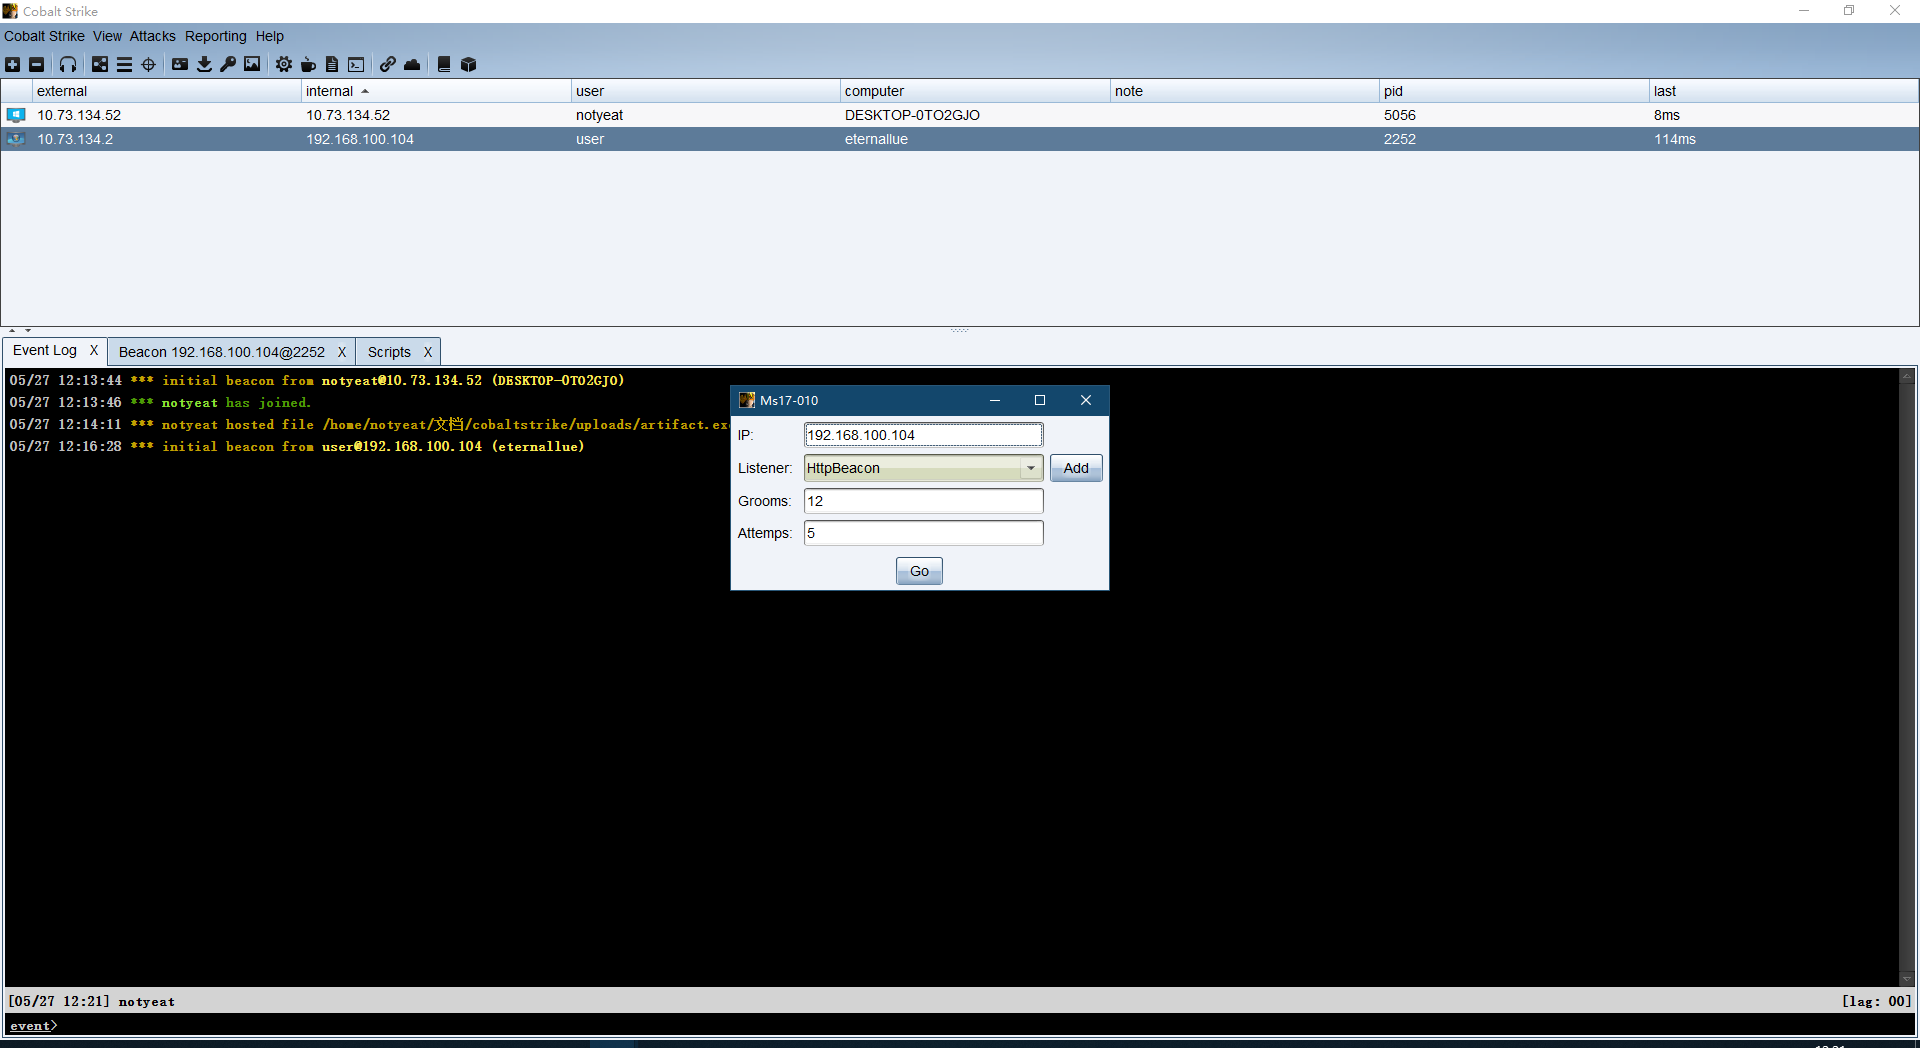Click the sort arrow on internal column
The height and width of the screenshot is (1048, 1920).
pos(365,91)
